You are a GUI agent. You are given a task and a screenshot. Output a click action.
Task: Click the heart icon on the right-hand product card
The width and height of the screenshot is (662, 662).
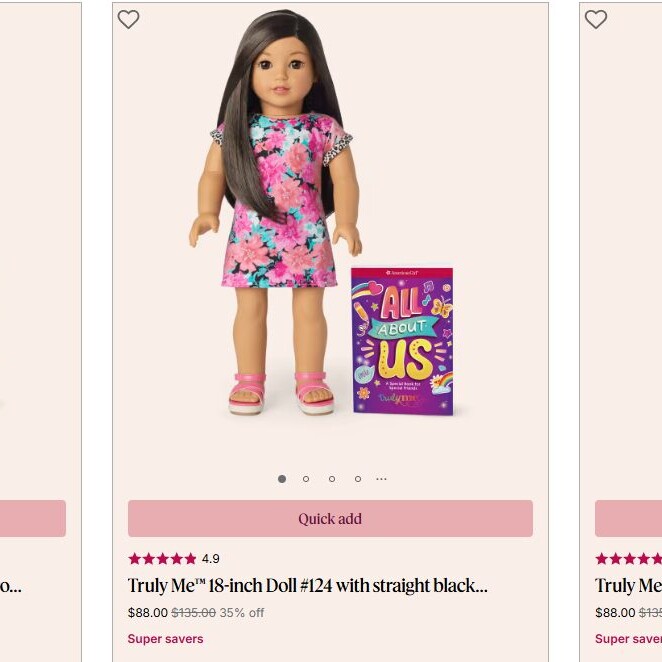tap(596, 19)
